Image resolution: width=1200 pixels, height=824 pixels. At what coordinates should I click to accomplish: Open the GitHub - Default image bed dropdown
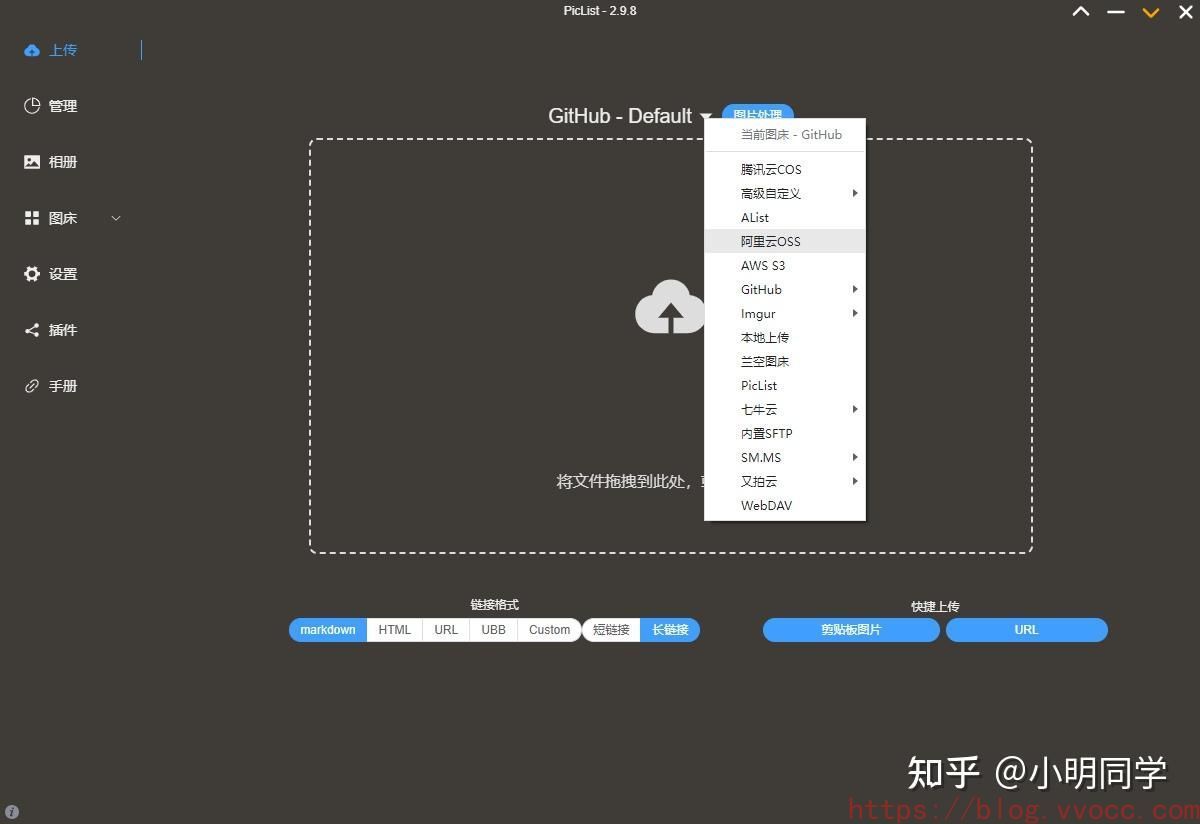click(x=628, y=116)
